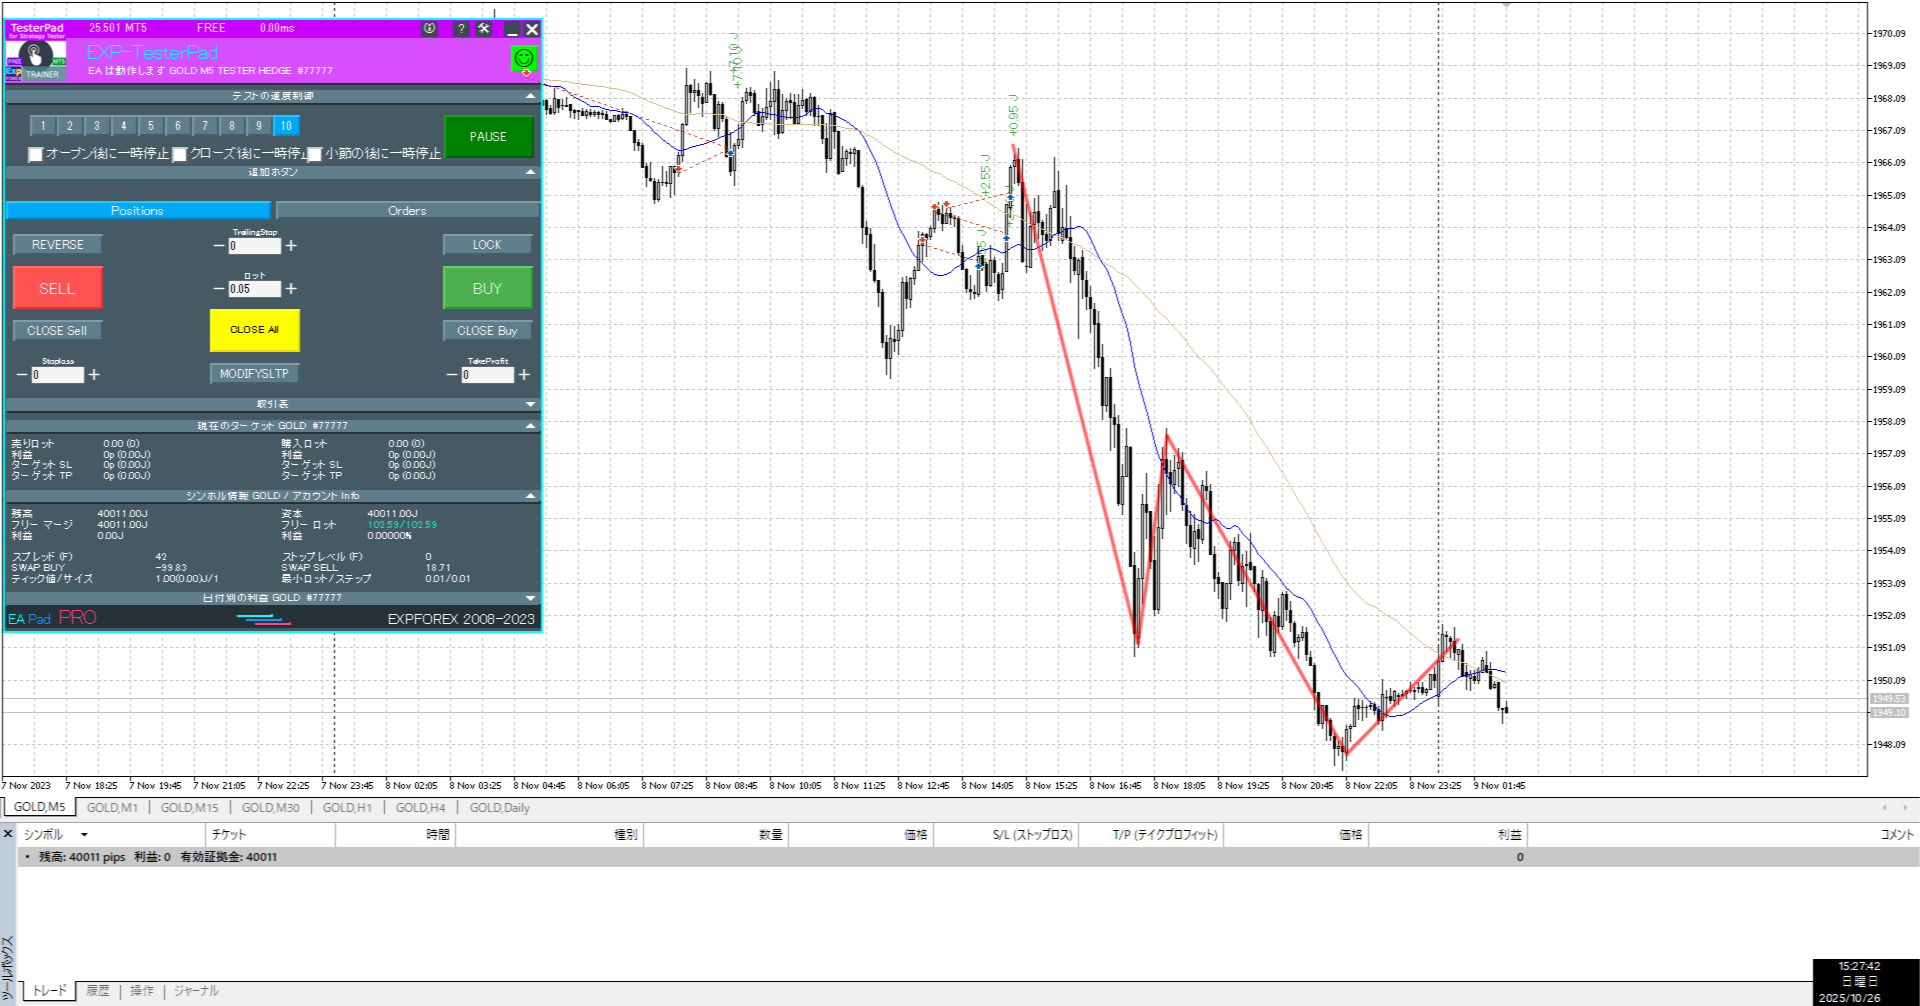The height and width of the screenshot is (1006, 1920).
Task: Collapse the テストの速度制御 section
Action: tap(530, 96)
